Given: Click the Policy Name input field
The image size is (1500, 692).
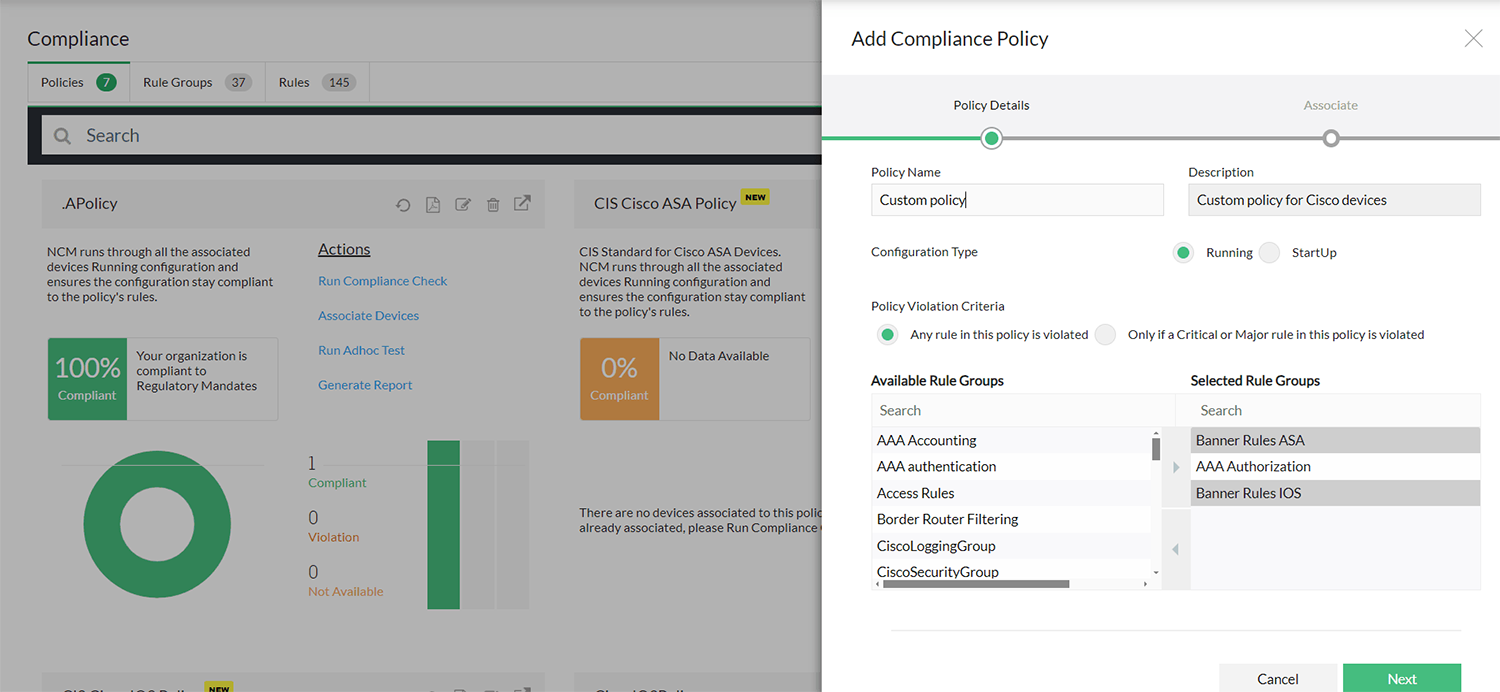Looking at the screenshot, I should coord(1017,200).
